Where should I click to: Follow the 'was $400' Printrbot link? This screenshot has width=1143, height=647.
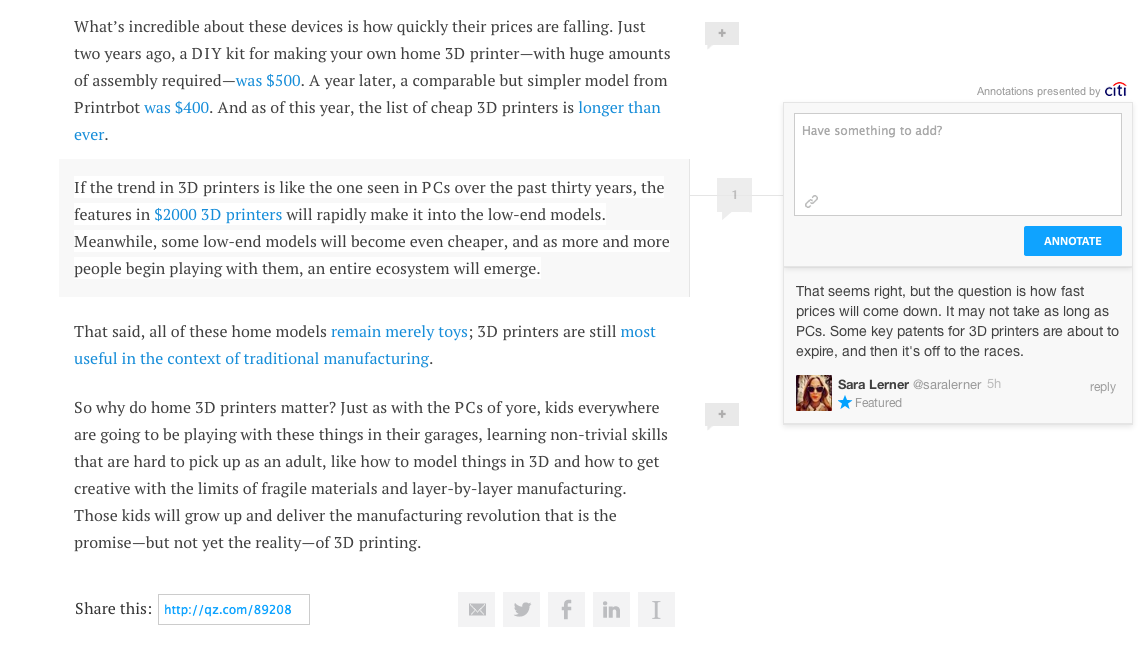(176, 107)
